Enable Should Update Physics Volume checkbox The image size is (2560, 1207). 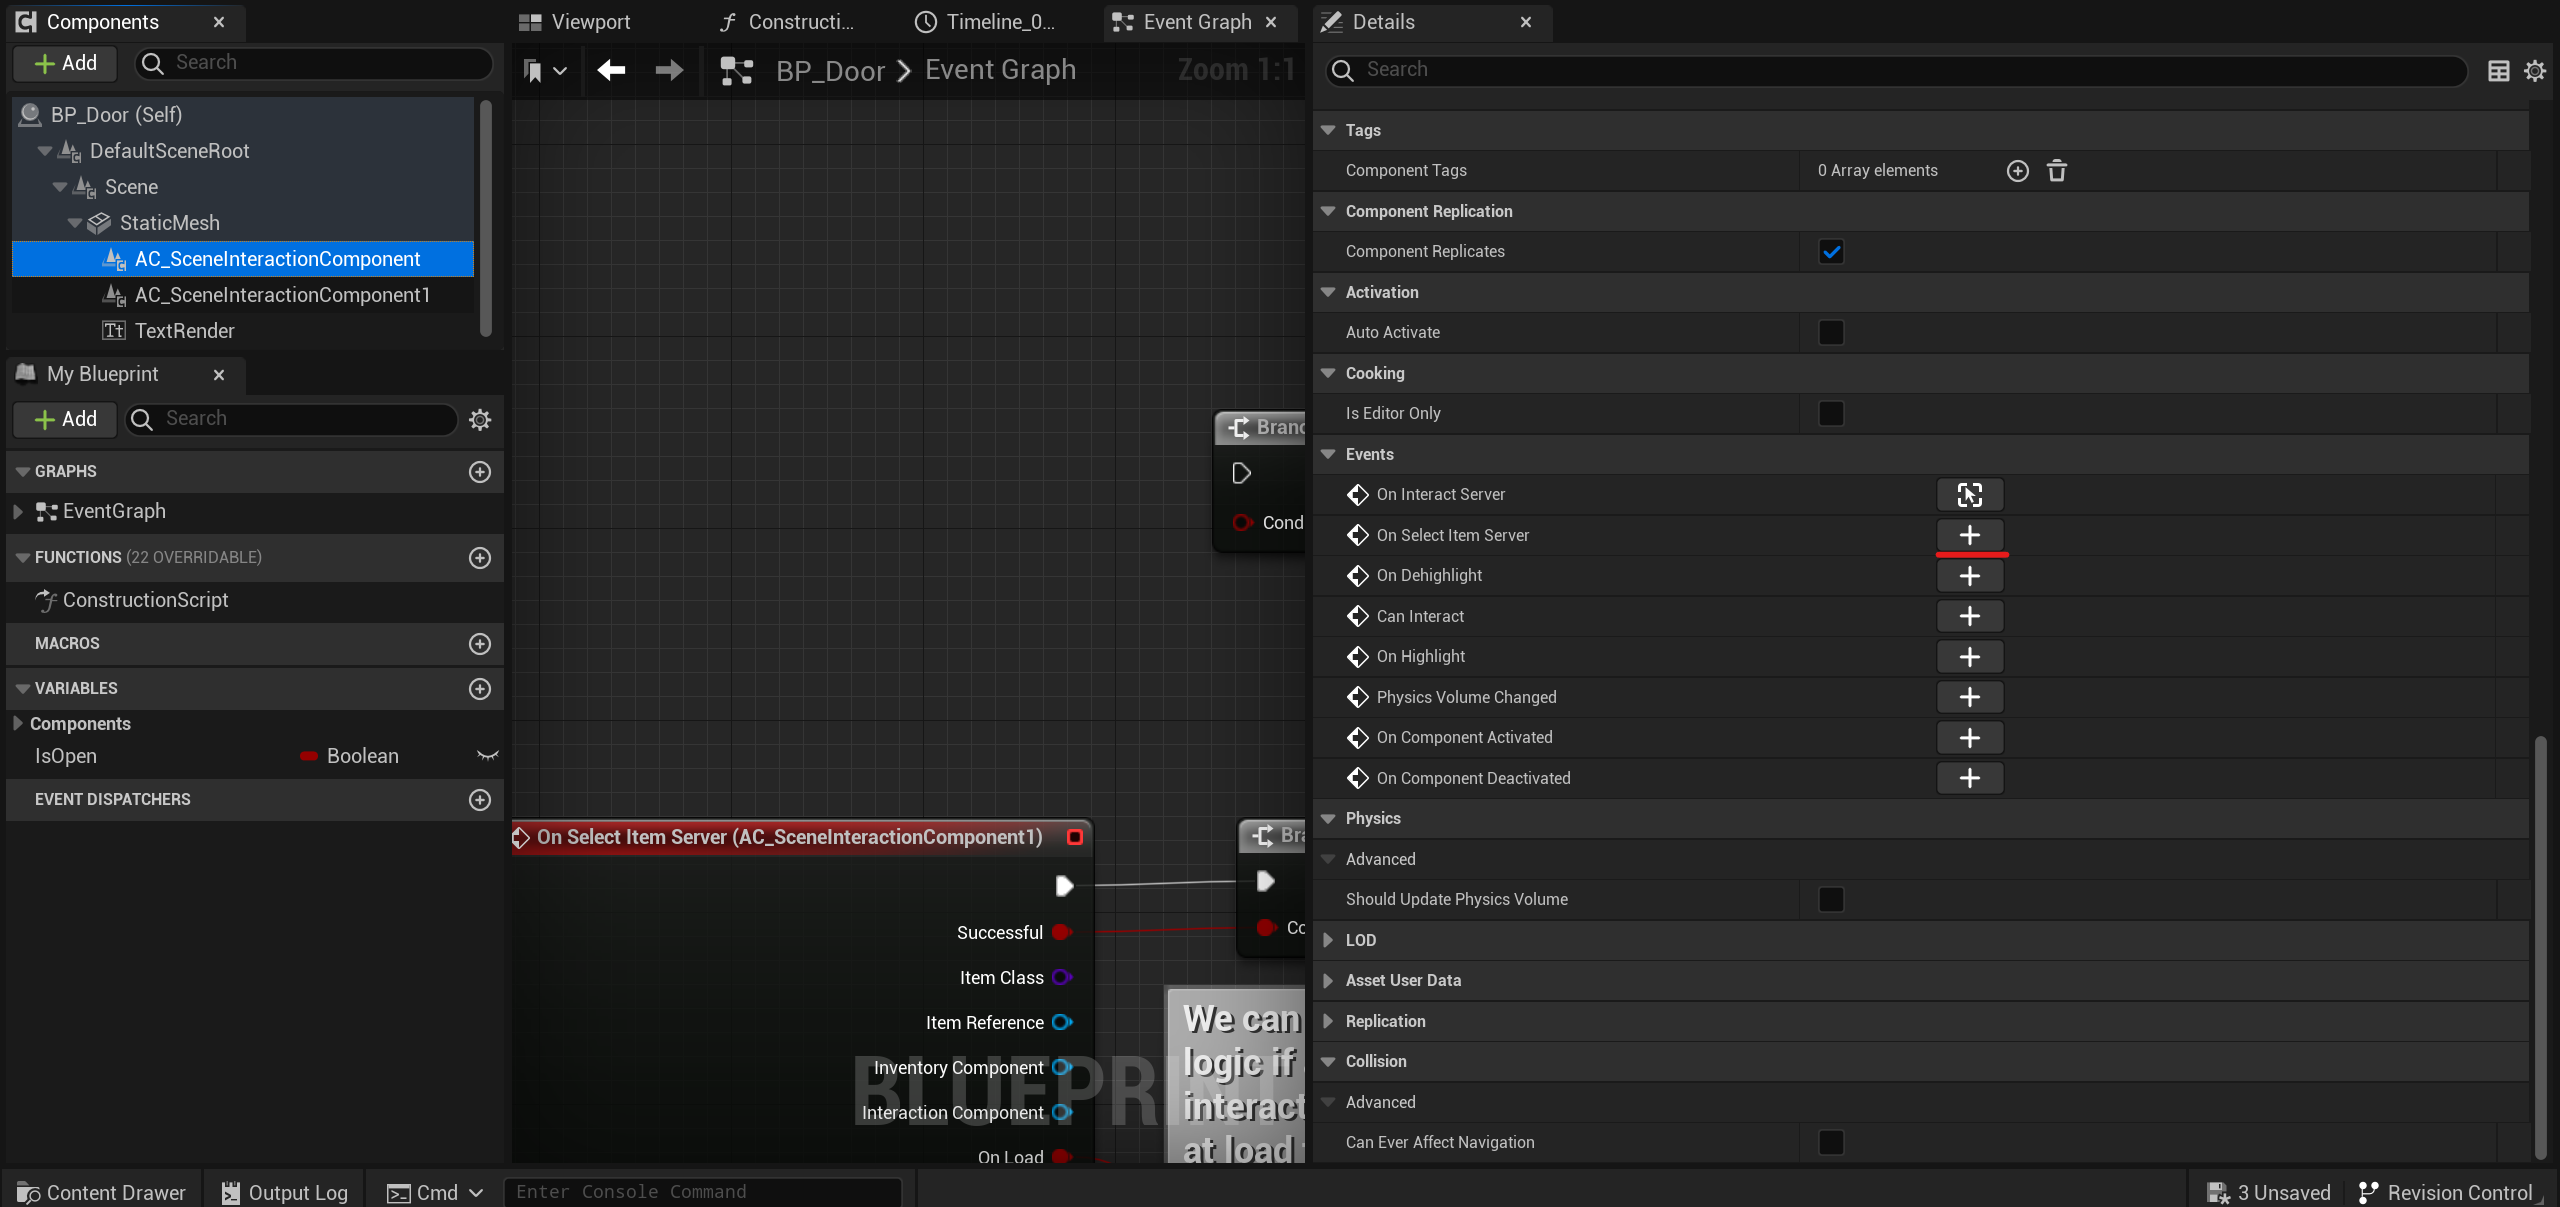click(x=1831, y=900)
